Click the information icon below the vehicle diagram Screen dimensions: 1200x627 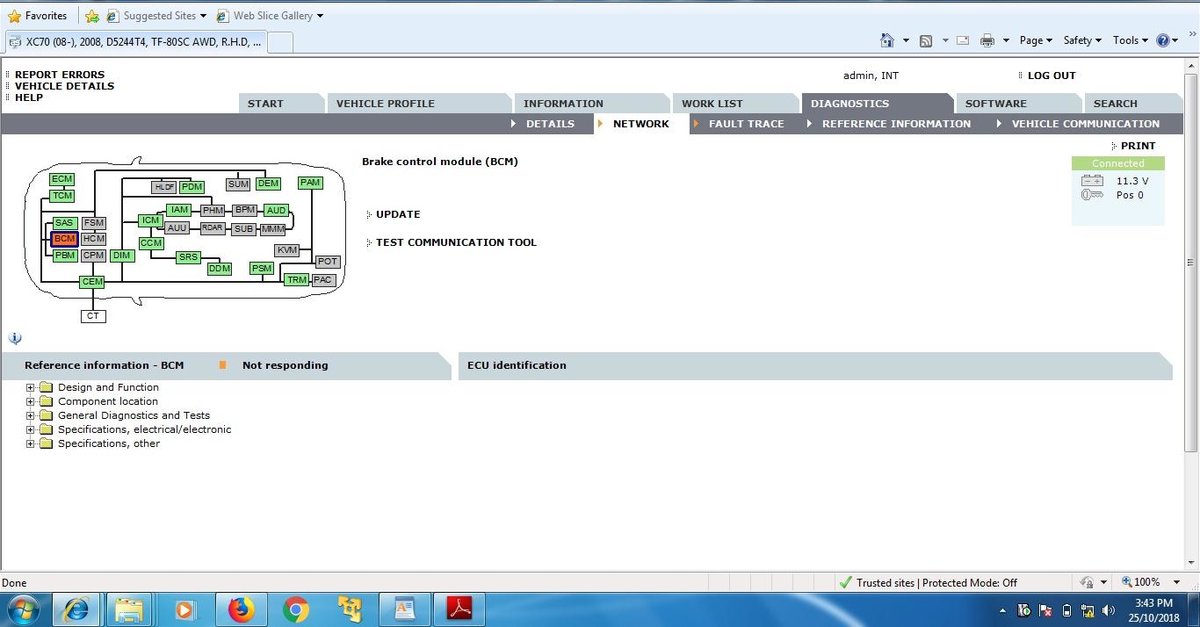(x=15, y=338)
